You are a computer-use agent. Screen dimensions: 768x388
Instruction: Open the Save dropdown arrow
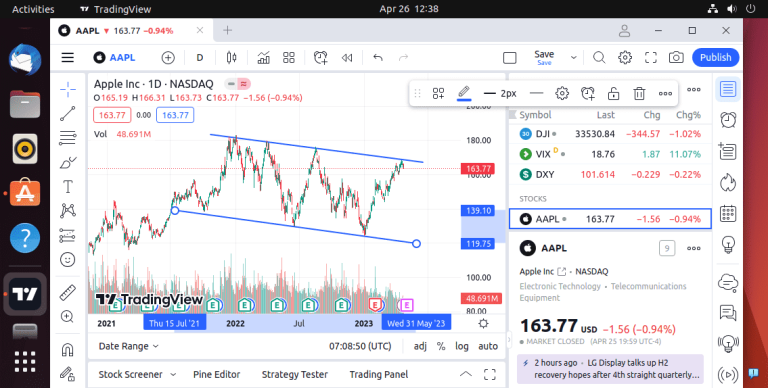[x=574, y=58]
